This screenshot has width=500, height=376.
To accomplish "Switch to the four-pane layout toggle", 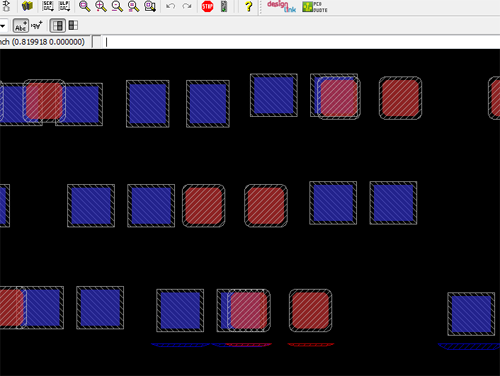I will pos(73,26).
